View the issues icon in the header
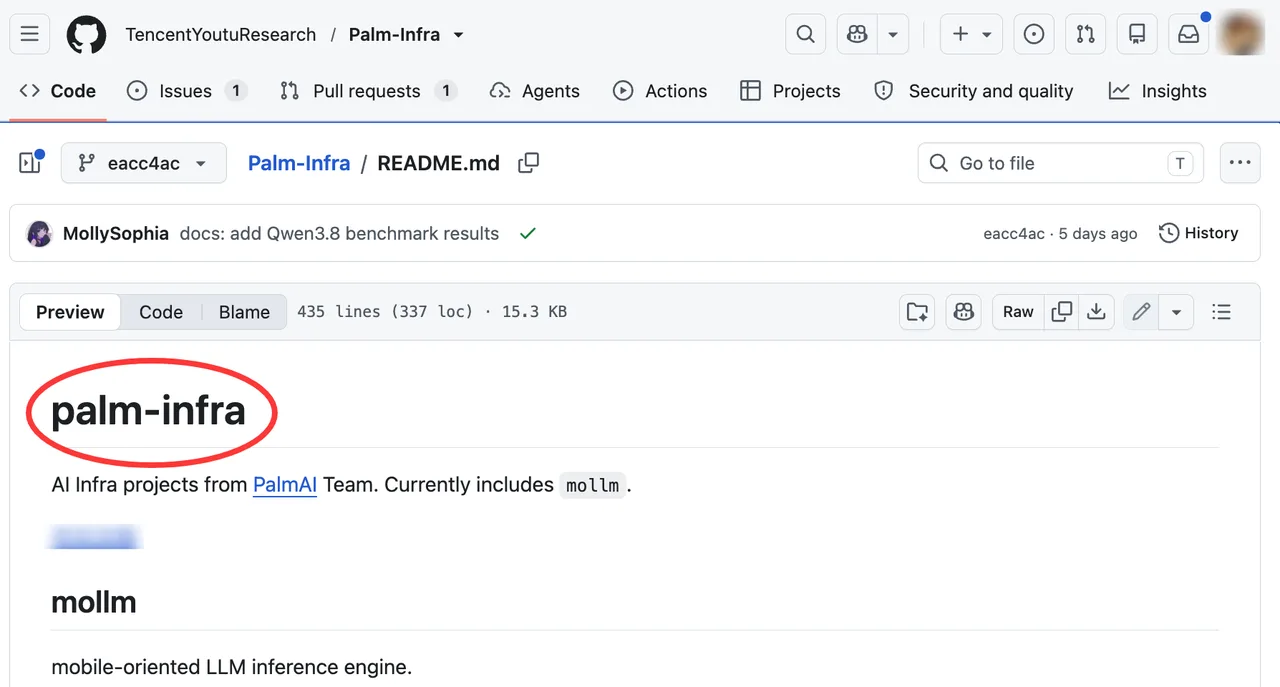Image resolution: width=1280 pixels, height=687 pixels. click(1034, 35)
